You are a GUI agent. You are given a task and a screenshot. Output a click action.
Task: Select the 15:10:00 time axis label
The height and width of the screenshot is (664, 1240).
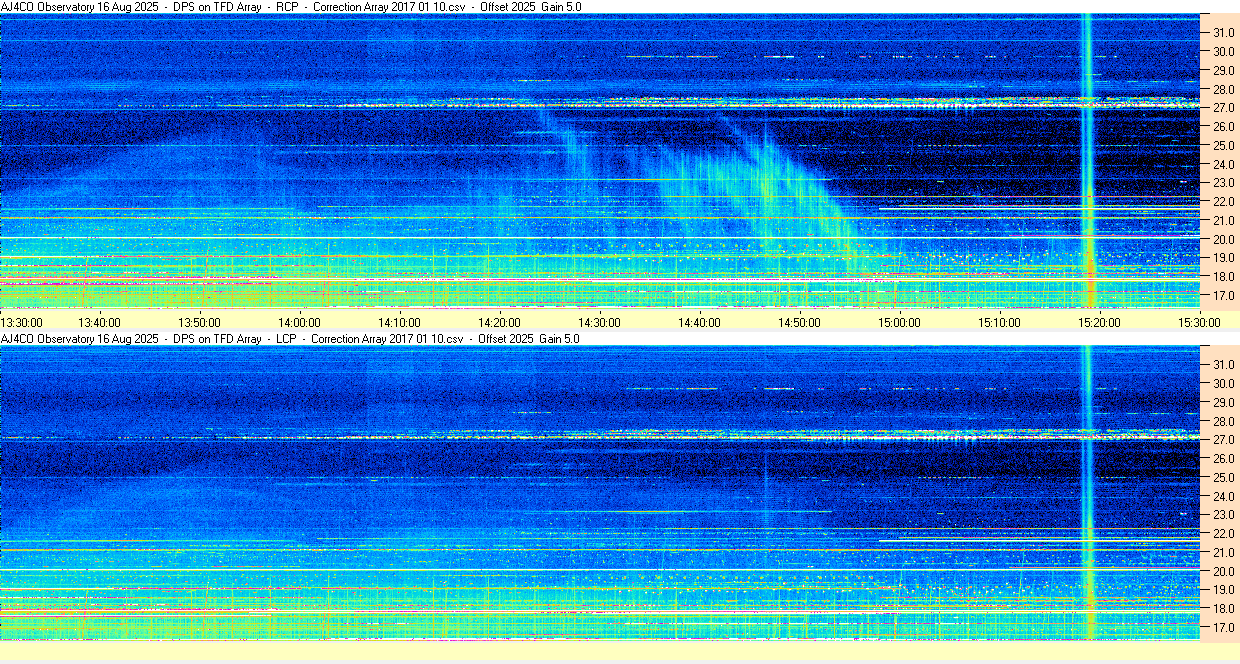(999, 322)
